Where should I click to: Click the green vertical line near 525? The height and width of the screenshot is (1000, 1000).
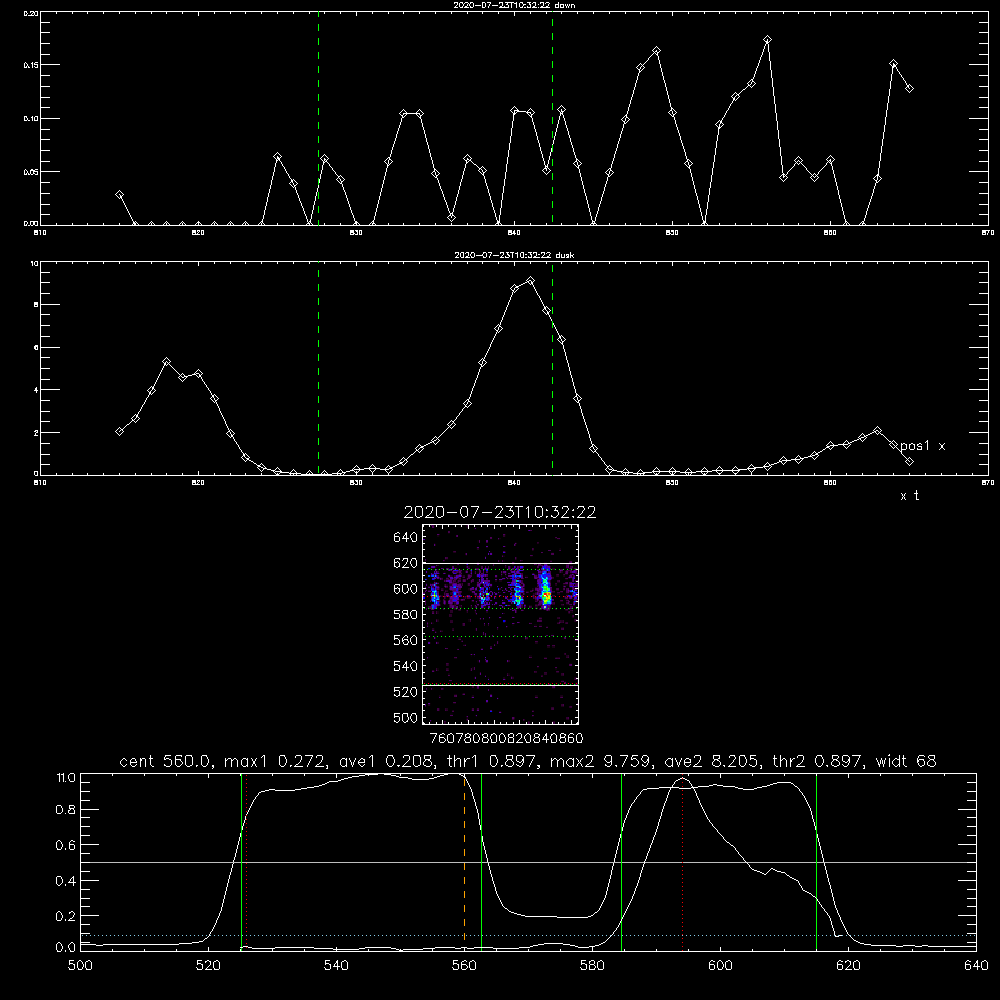coord(241,861)
